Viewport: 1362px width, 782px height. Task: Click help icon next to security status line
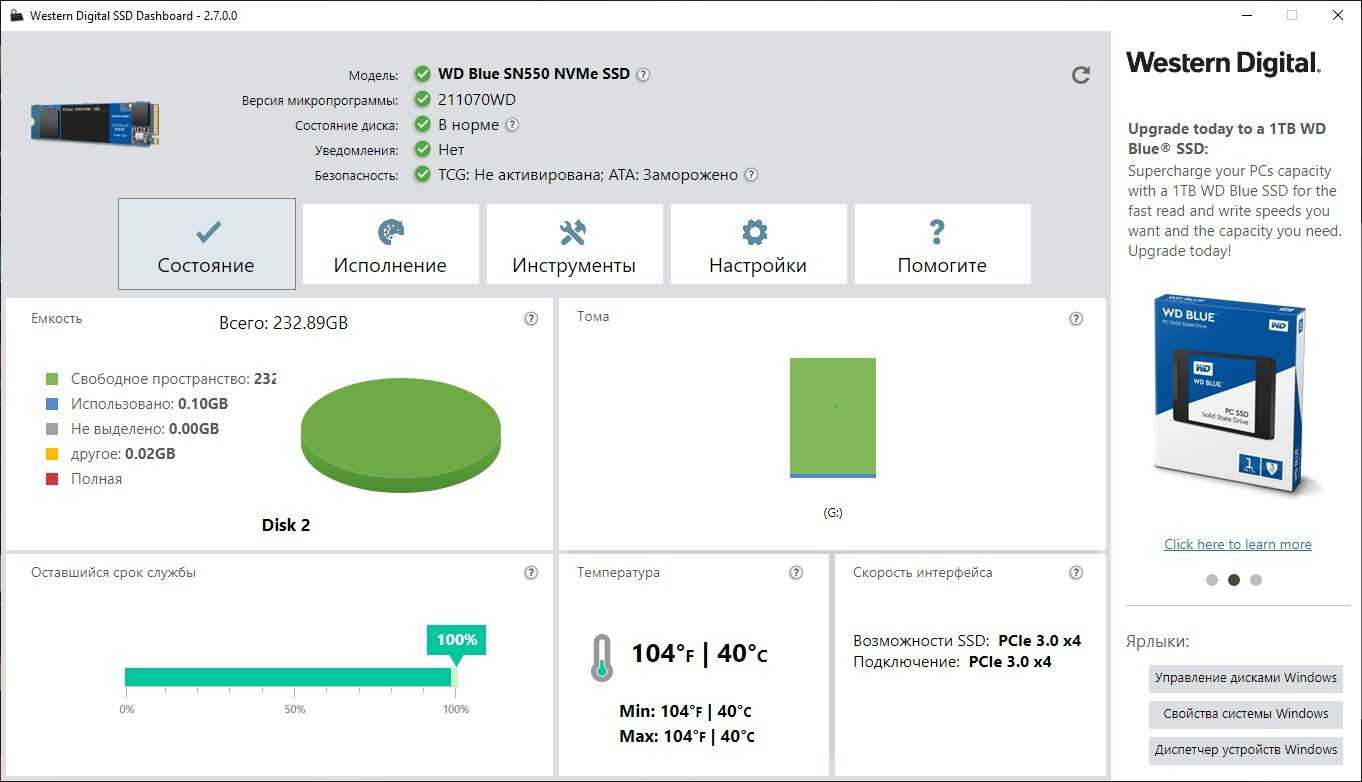click(751, 175)
